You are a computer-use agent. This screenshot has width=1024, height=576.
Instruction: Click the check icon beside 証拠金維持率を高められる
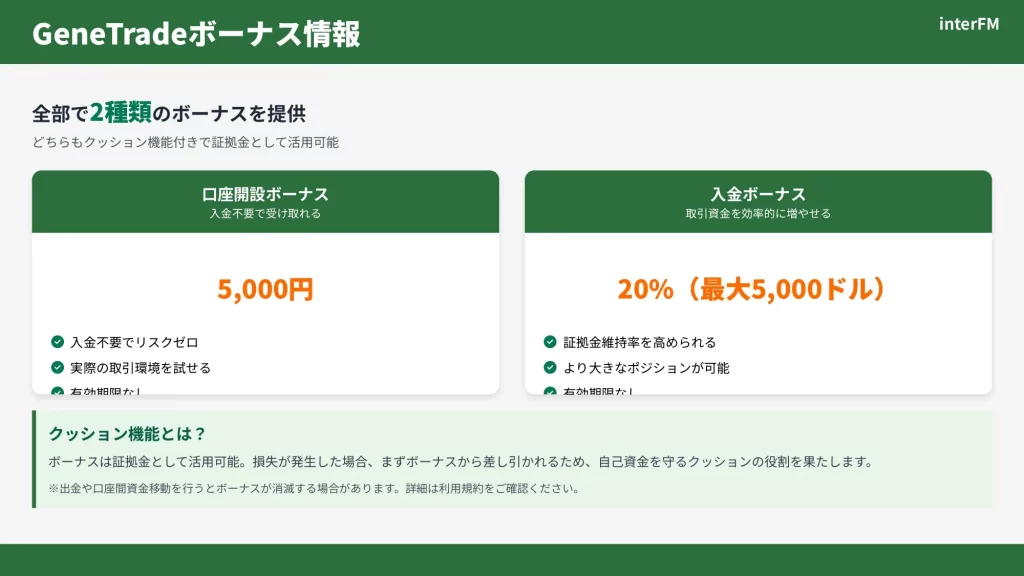(550, 342)
